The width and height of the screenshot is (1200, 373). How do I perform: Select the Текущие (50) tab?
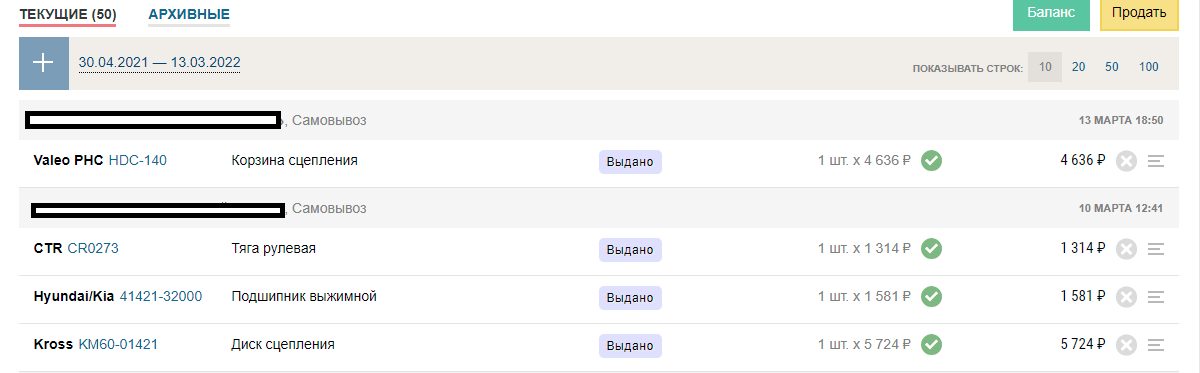pos(68,14)
